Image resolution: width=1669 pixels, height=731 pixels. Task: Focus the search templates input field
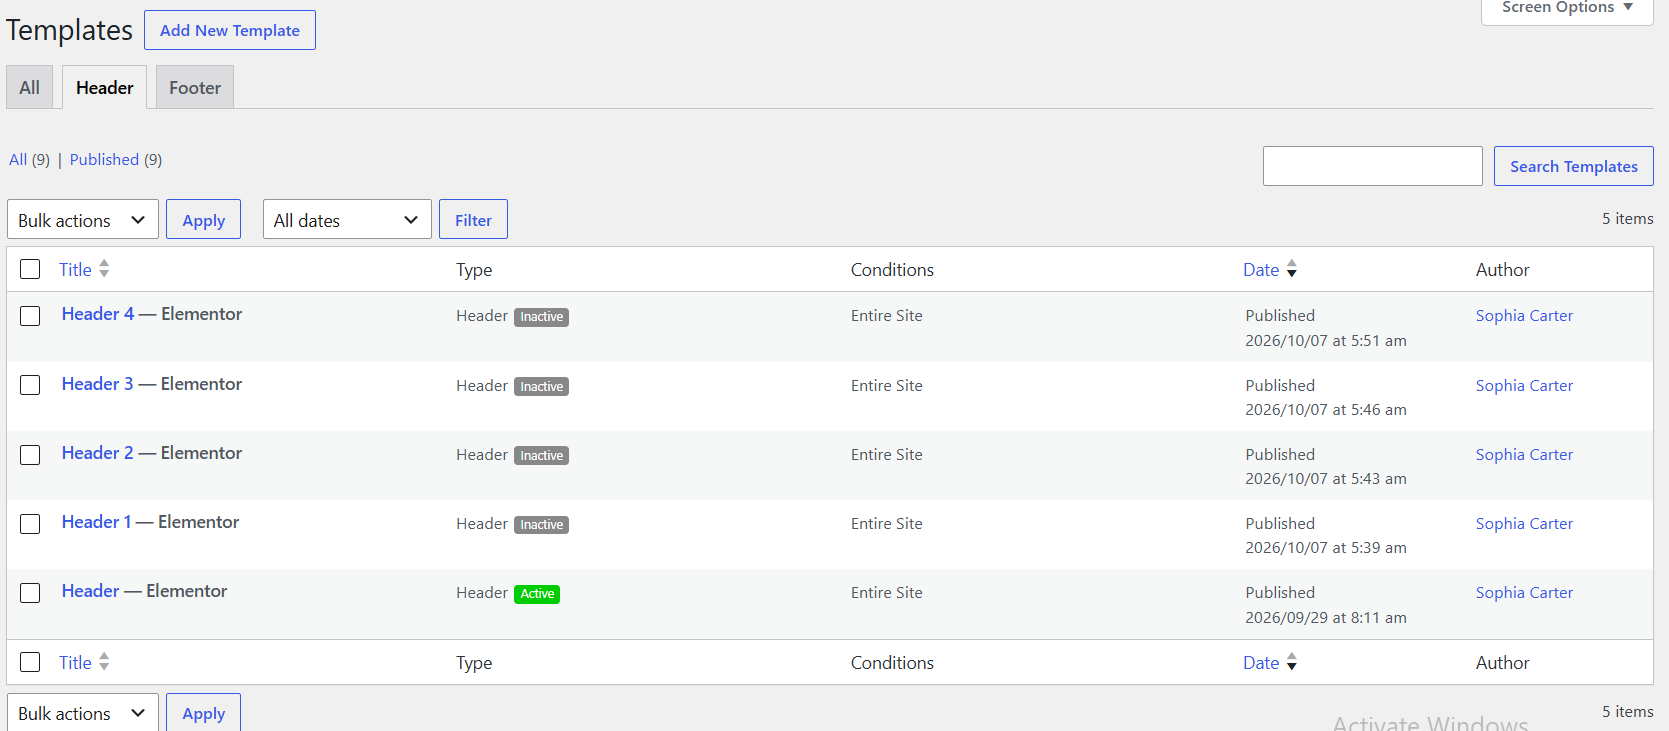click(x=1372, y=166)
